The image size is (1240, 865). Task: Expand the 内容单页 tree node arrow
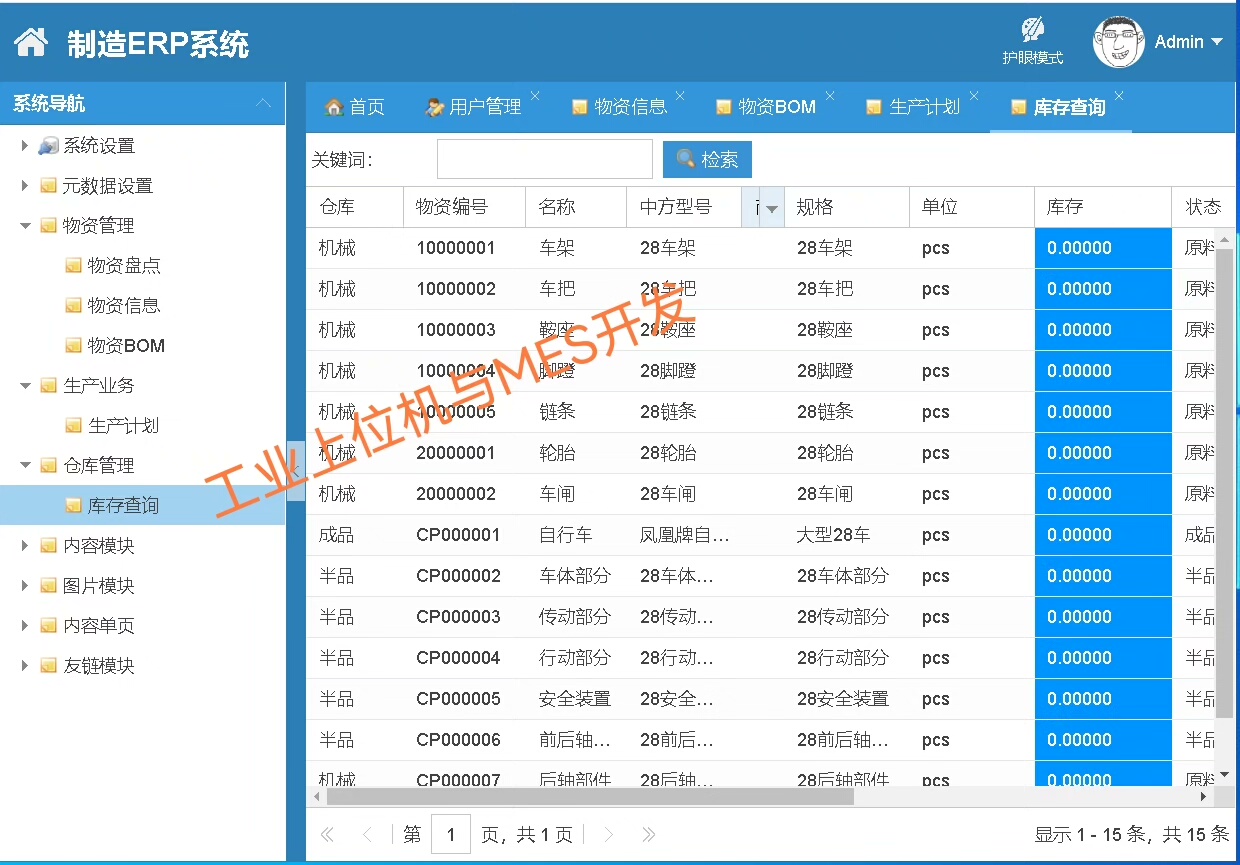(x=25, y=626)
